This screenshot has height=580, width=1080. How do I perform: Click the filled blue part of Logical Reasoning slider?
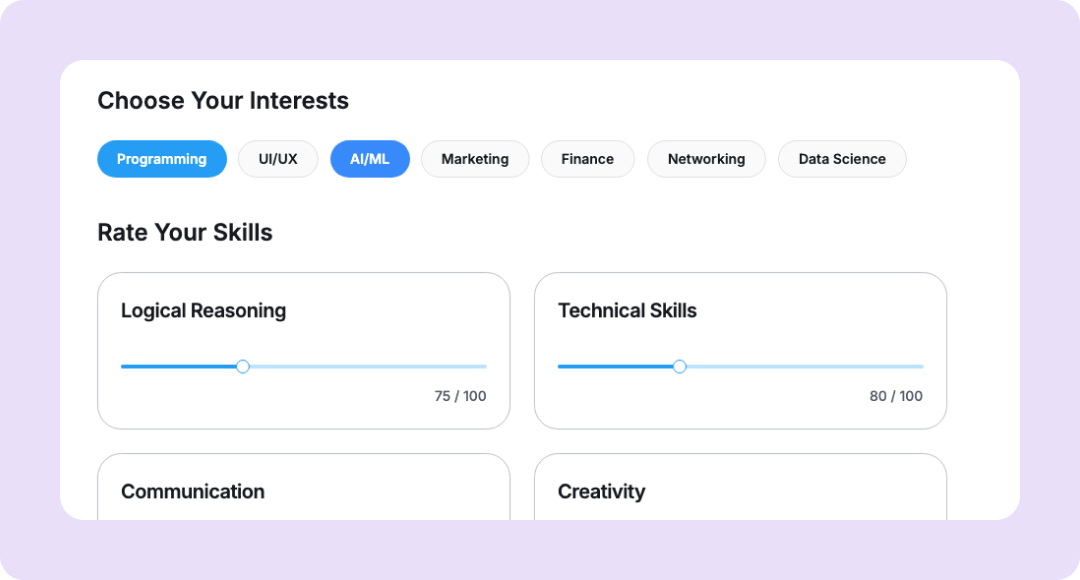point(180,367)
